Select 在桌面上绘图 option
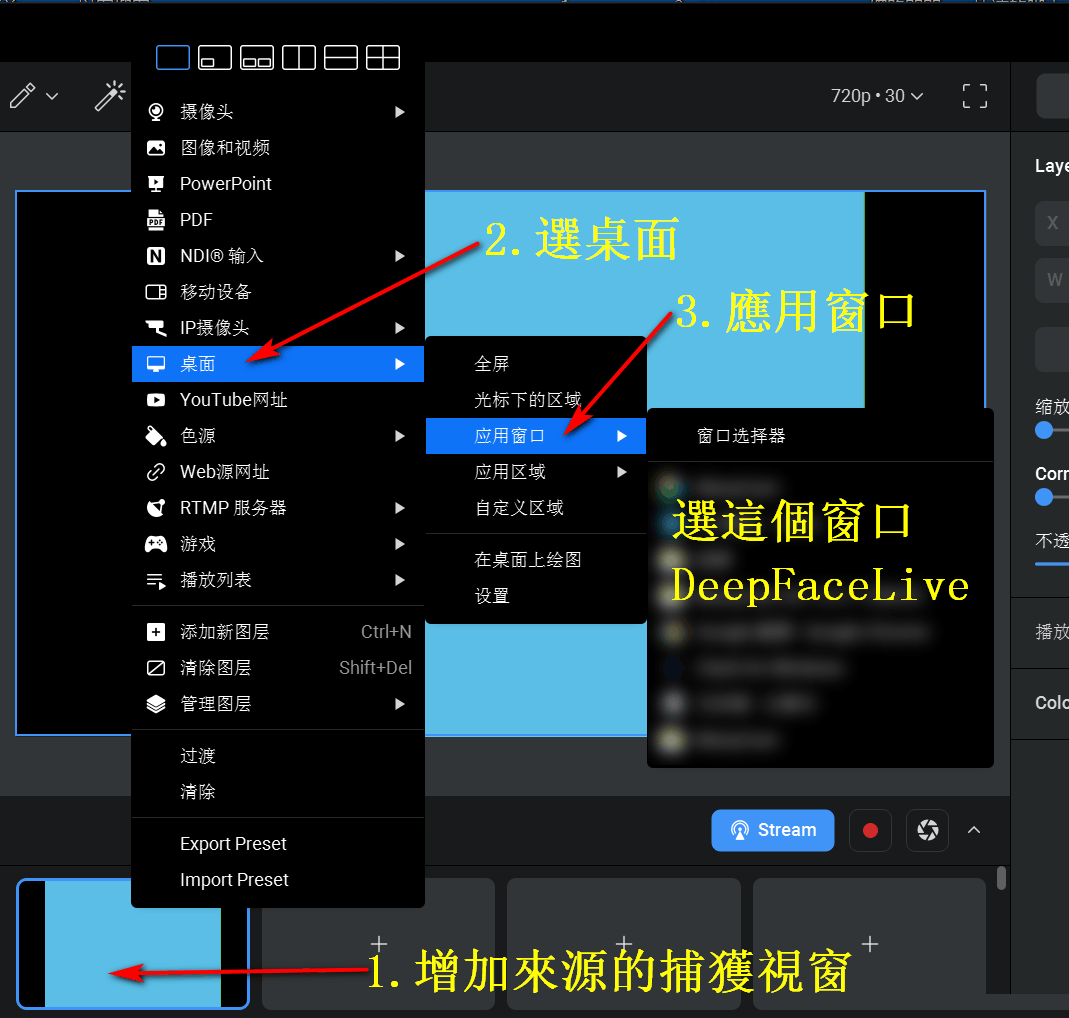The image size is (1069, 1018). [x=536, y=560]
